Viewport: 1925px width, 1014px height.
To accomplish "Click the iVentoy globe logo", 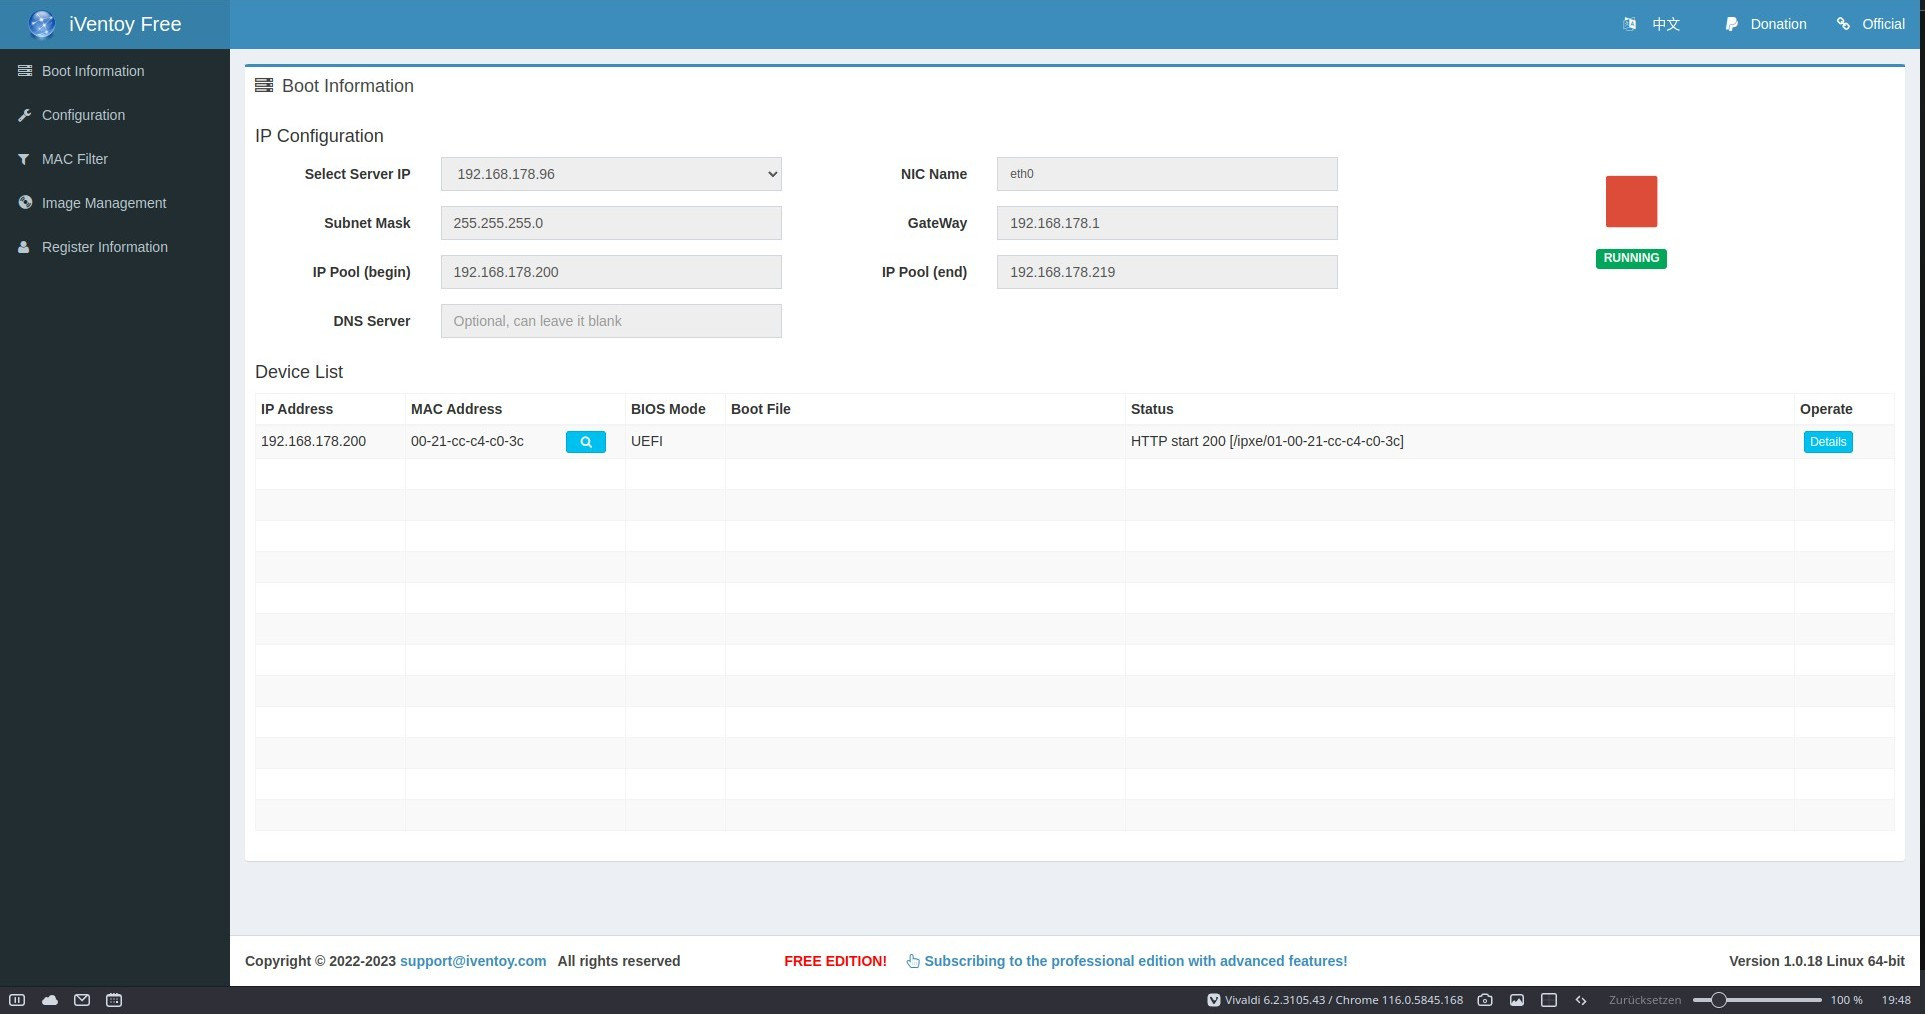I will [x=42, y=24].
